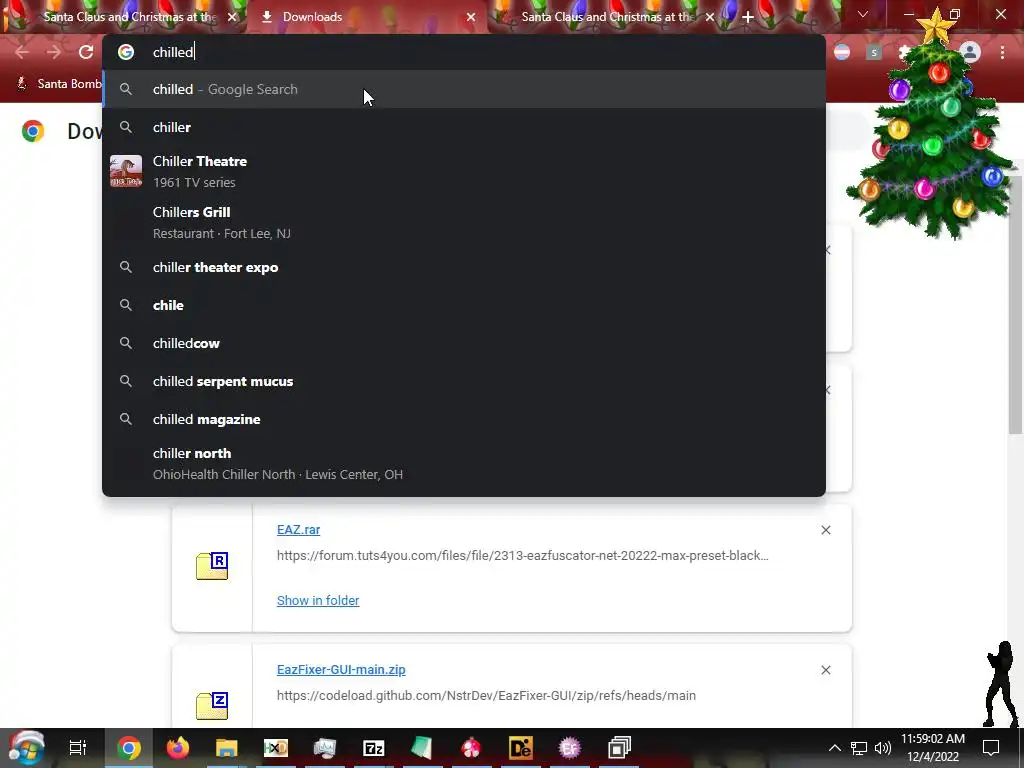Click the Google icon in the address bar
Viewport: 1024px width, 768px height.
(x=126, y=52)
